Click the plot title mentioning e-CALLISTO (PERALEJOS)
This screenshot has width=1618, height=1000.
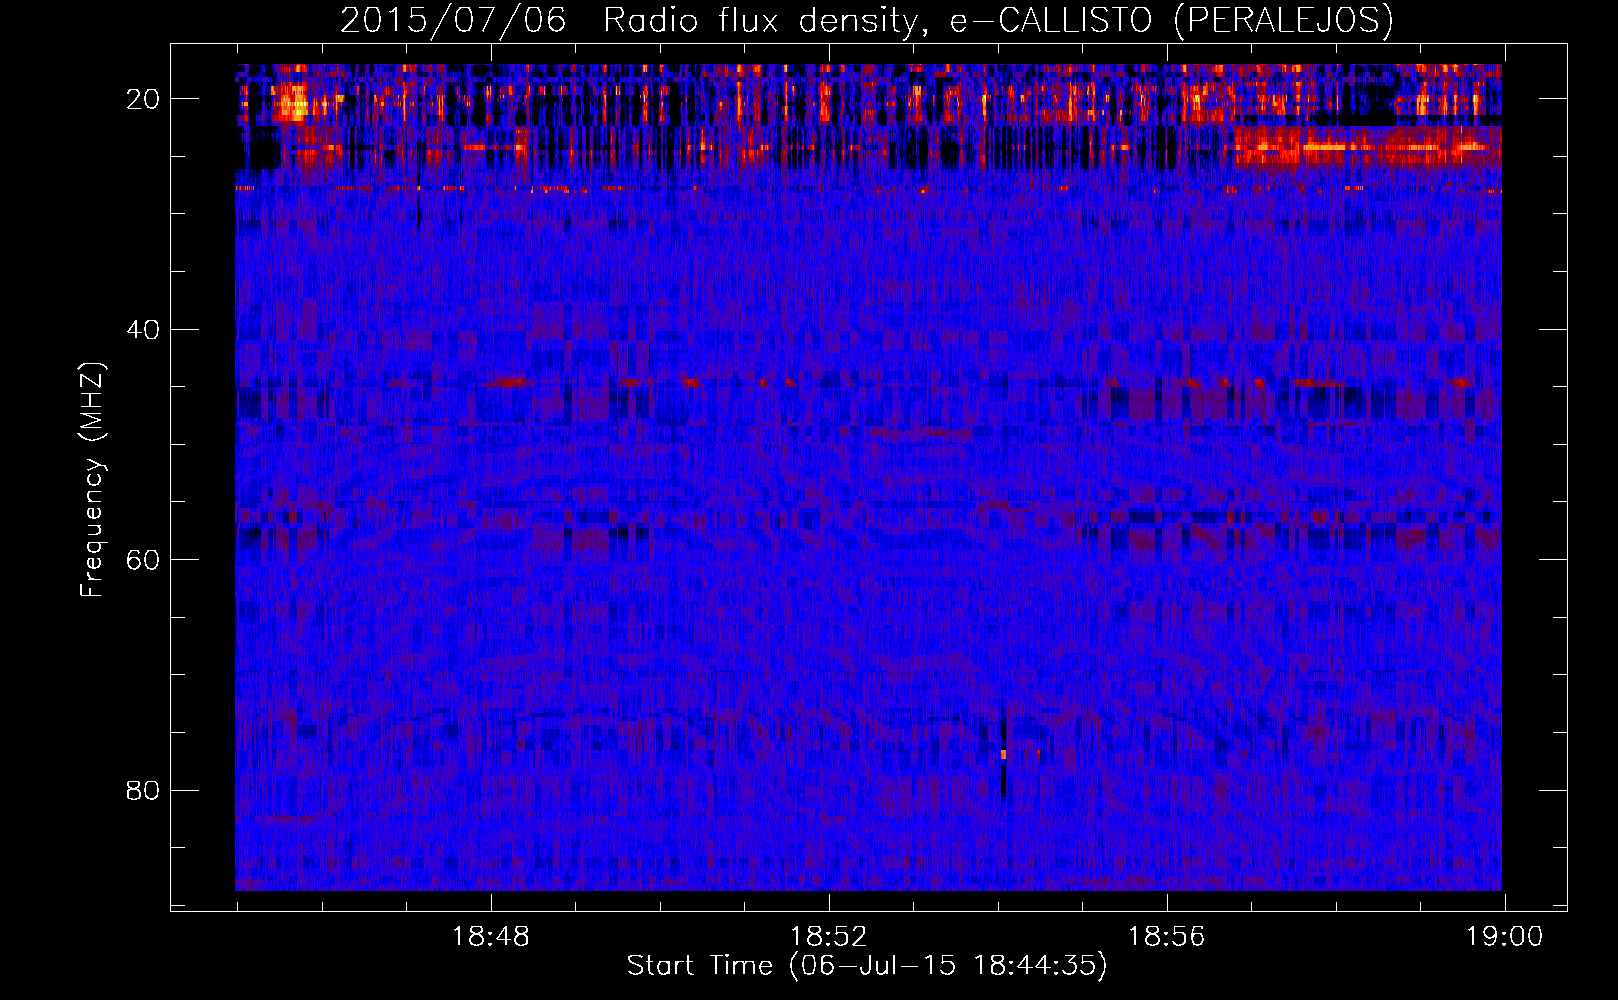[866, 20]
